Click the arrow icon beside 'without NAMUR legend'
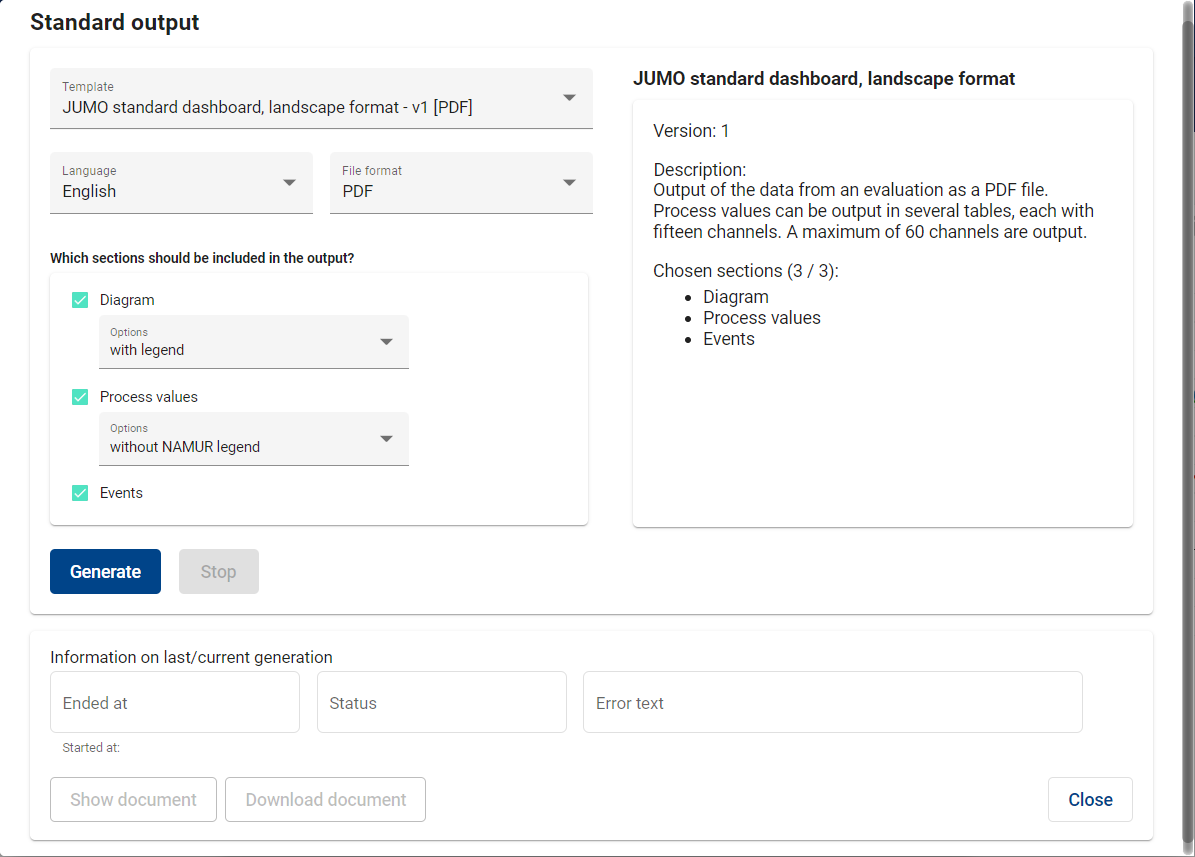The width and height of the screenshot is (1195, 857). point(386,439)
